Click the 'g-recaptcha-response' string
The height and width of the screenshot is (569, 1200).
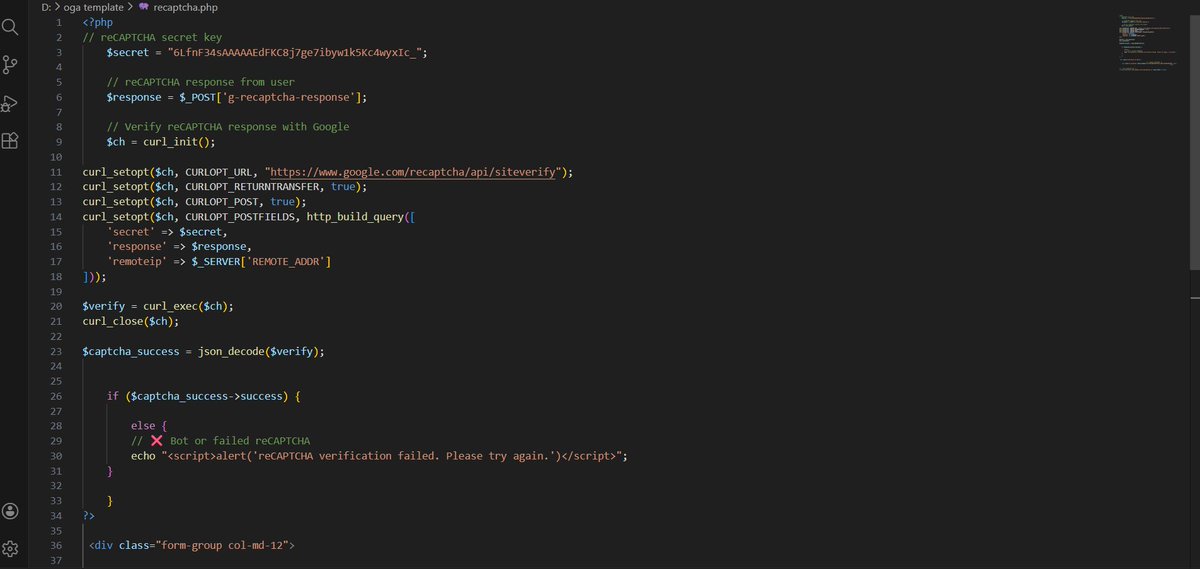288,97
